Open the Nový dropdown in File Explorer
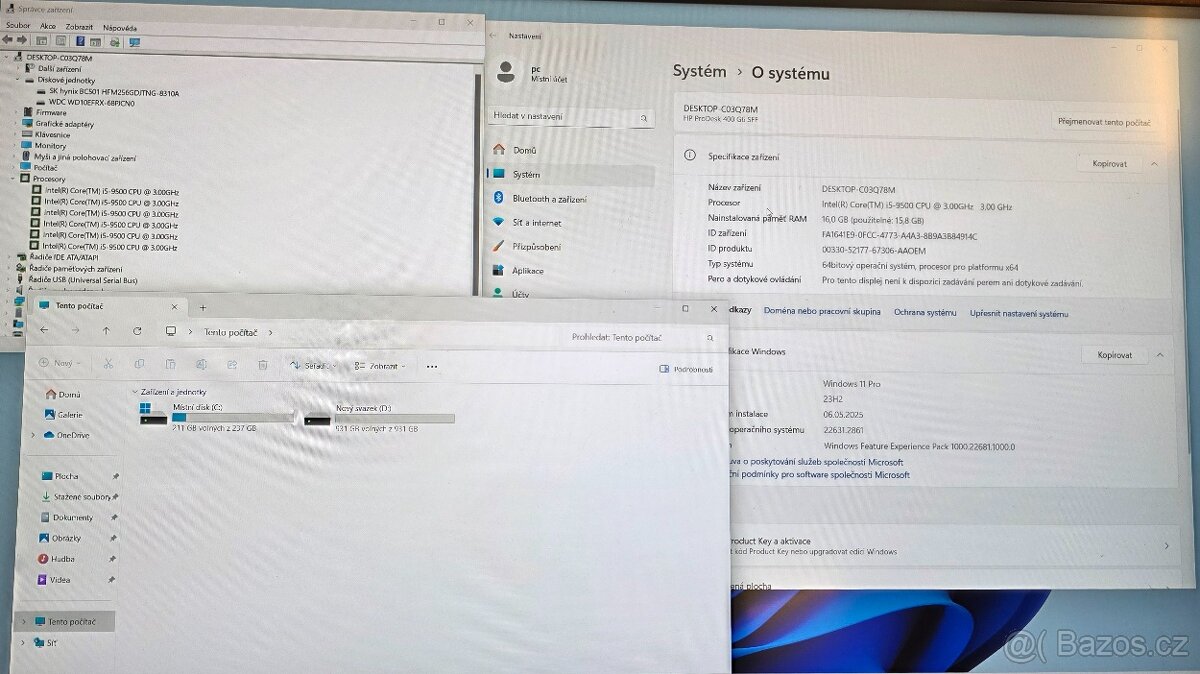 [60, 363]
